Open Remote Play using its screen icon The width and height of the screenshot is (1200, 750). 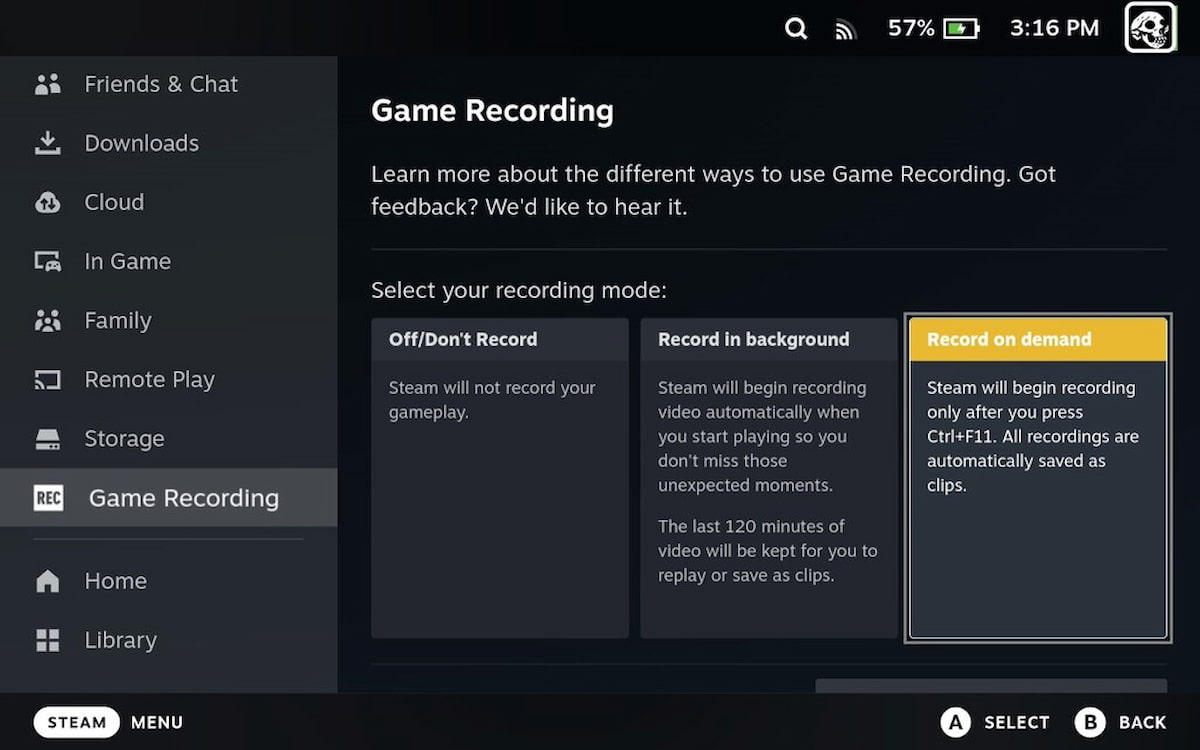48,379
